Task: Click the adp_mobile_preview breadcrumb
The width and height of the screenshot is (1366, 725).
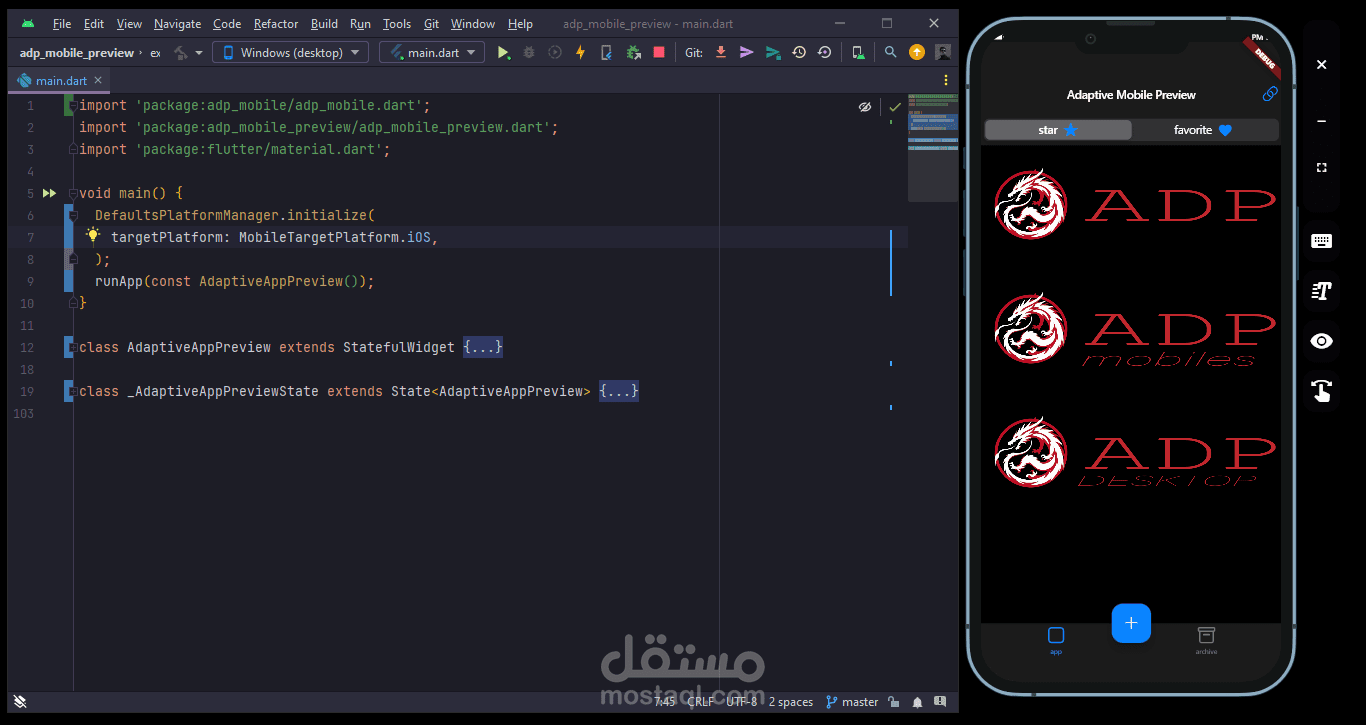Action: [76, 52]
